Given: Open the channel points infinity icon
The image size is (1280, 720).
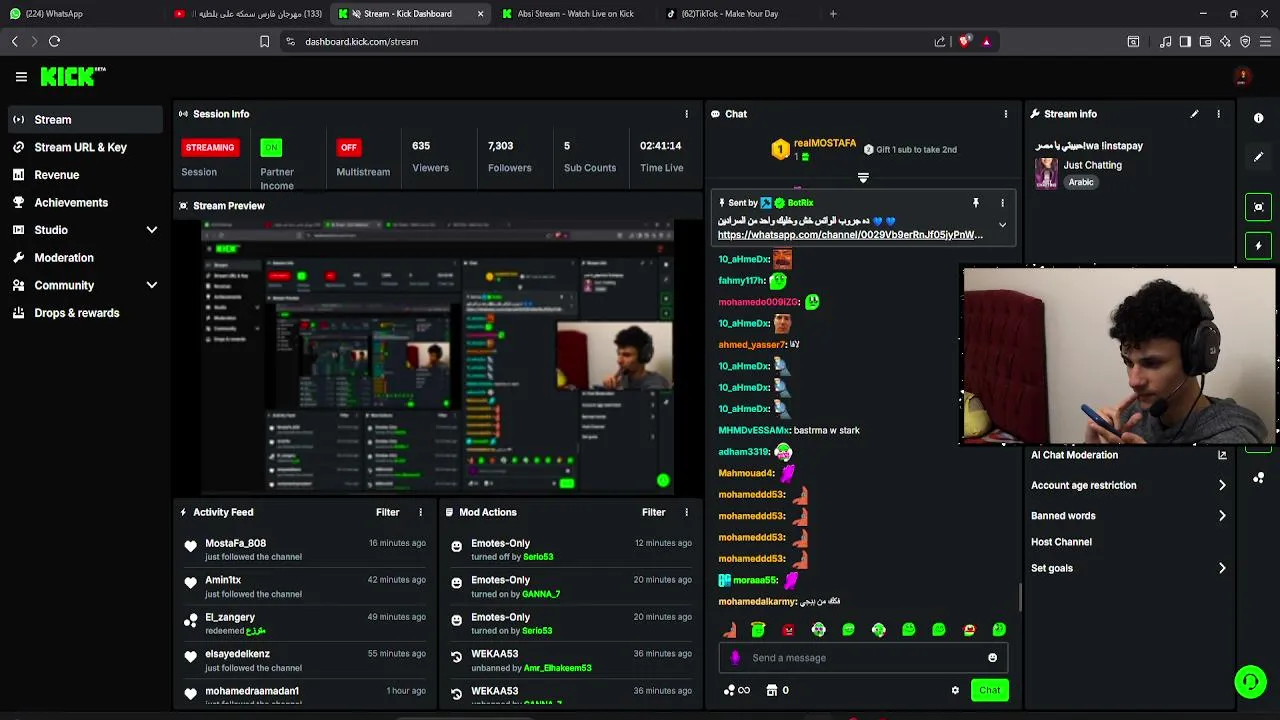Looking at the screenshot, I should coord(736,690).
